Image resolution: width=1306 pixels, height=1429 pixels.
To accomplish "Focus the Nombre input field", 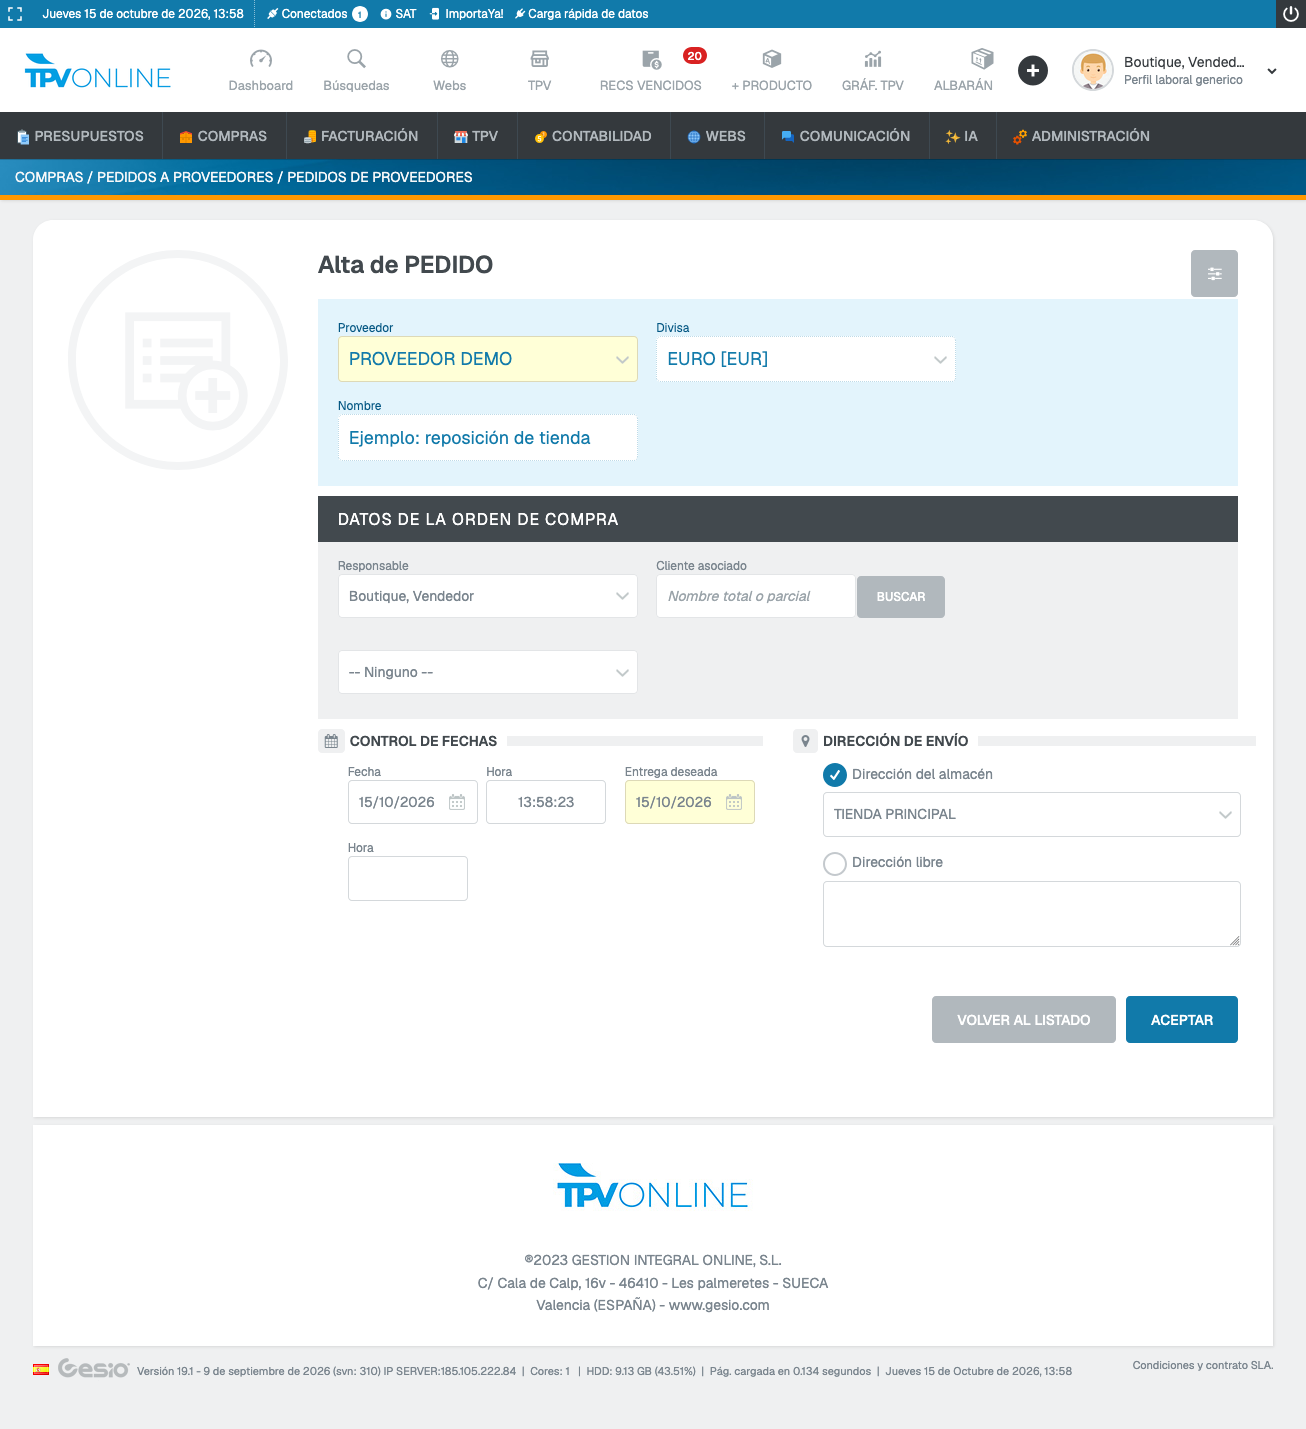I will point(488,438).
